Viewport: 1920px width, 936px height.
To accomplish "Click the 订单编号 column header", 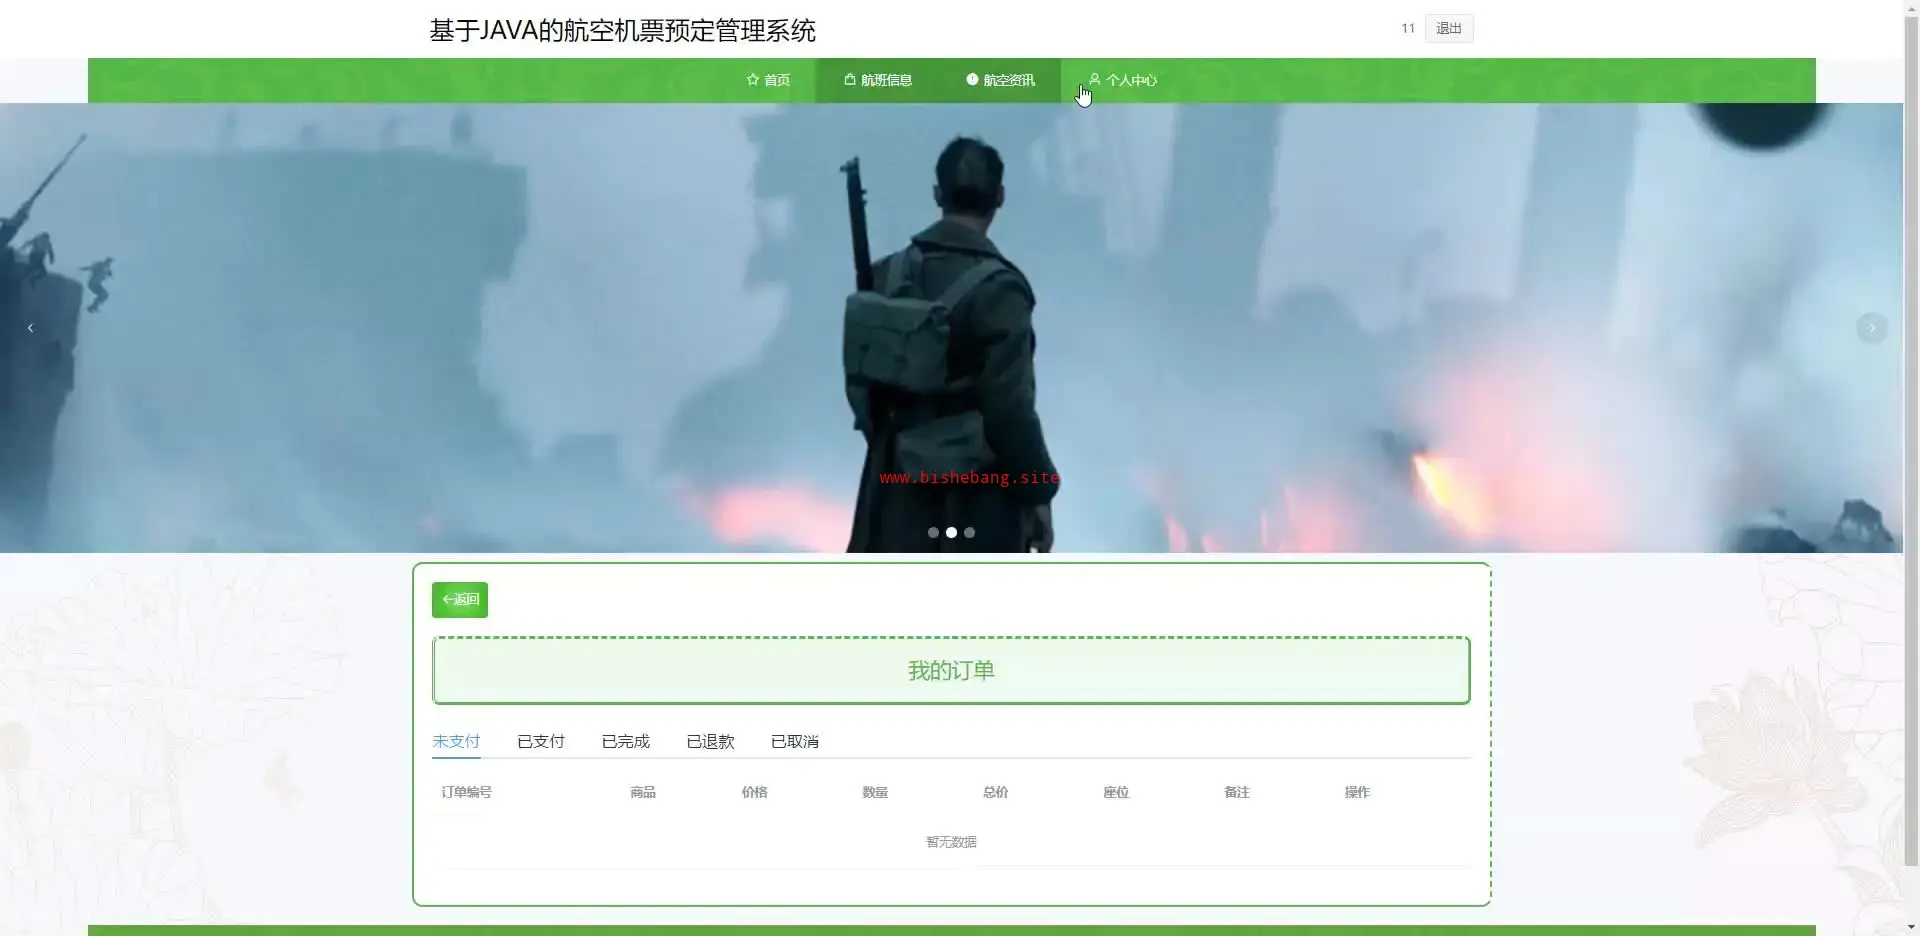I will tap(466, 792).
